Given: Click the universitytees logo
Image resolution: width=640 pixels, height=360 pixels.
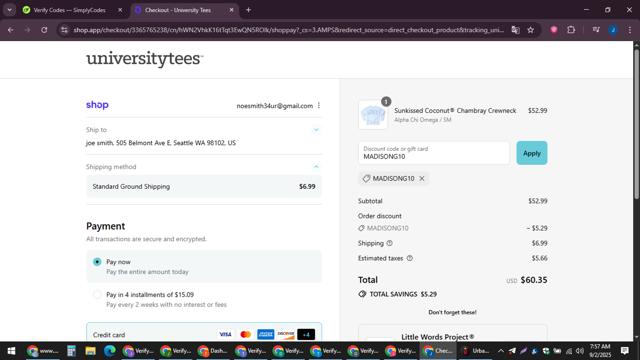Looking at the screenshot, I should [x=144, y=59].
